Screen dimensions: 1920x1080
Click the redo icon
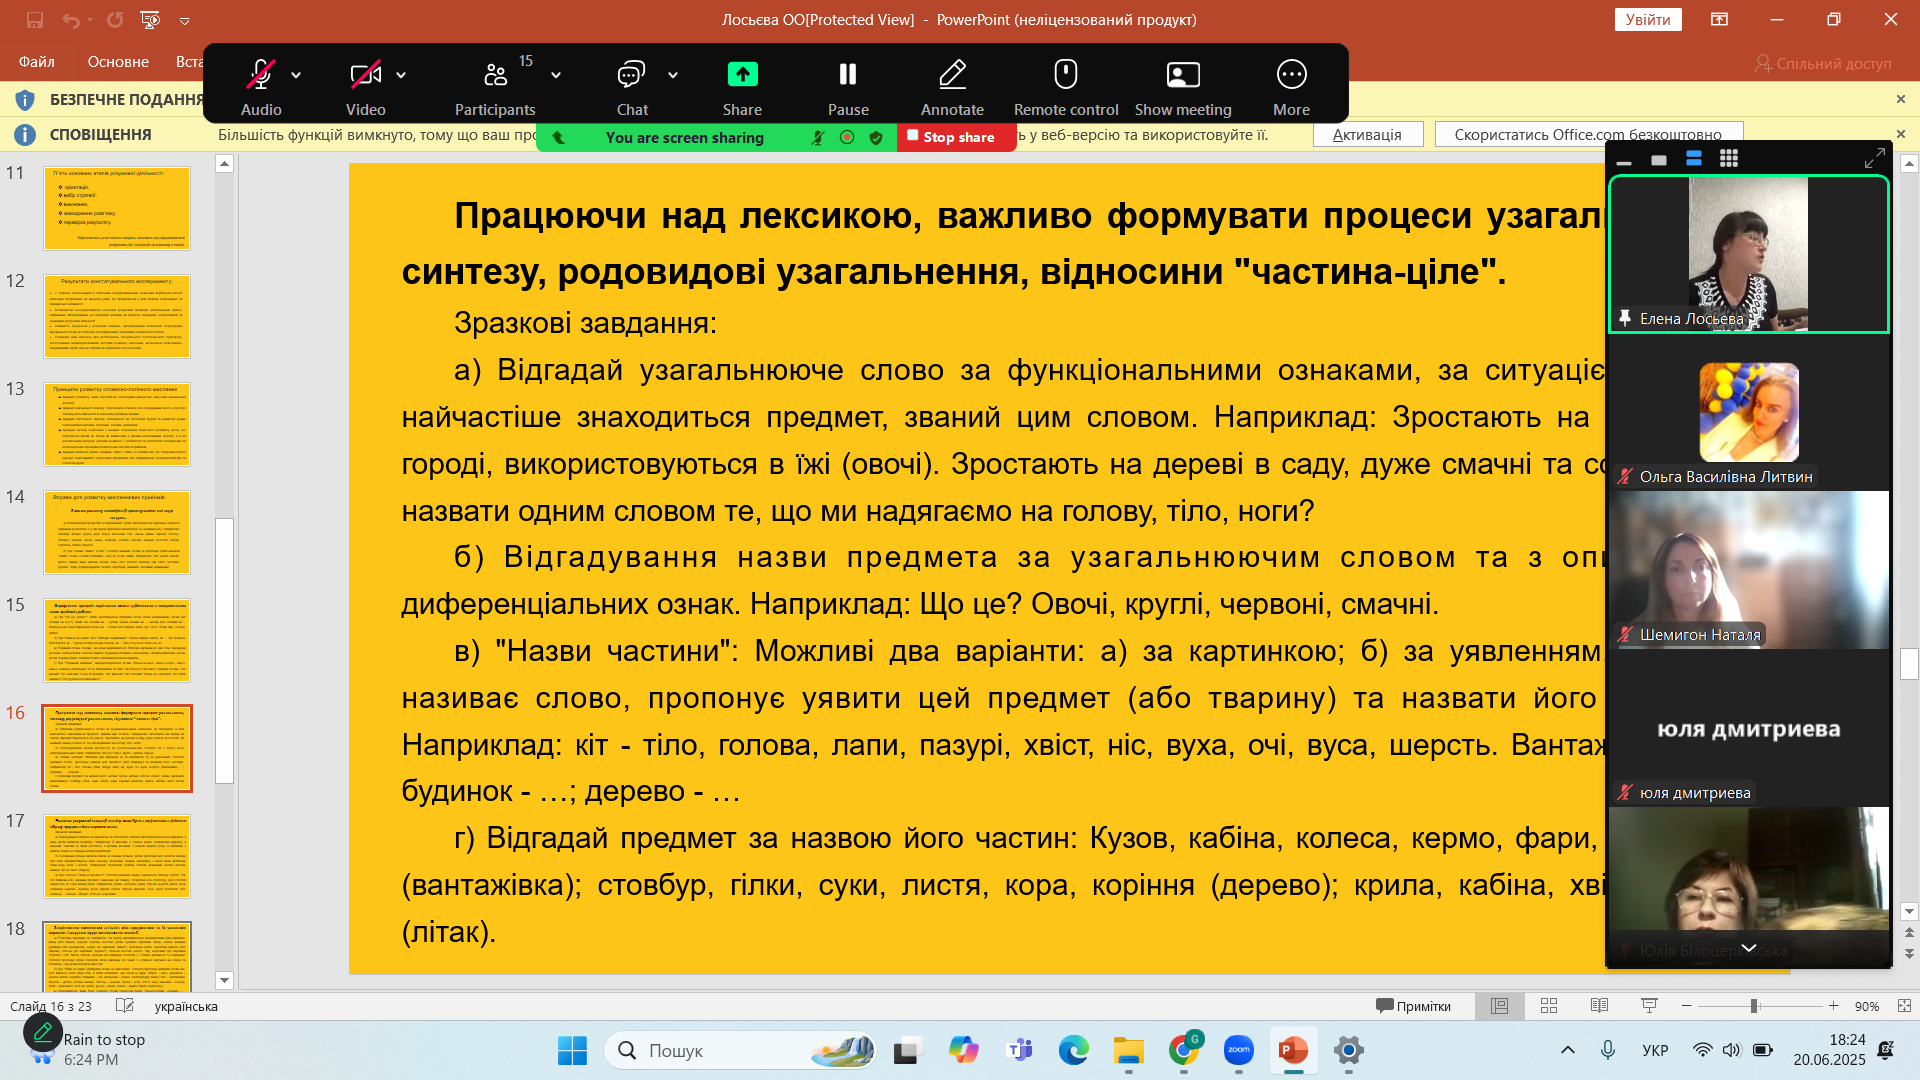pyautogui.click(x=115, y=20)
